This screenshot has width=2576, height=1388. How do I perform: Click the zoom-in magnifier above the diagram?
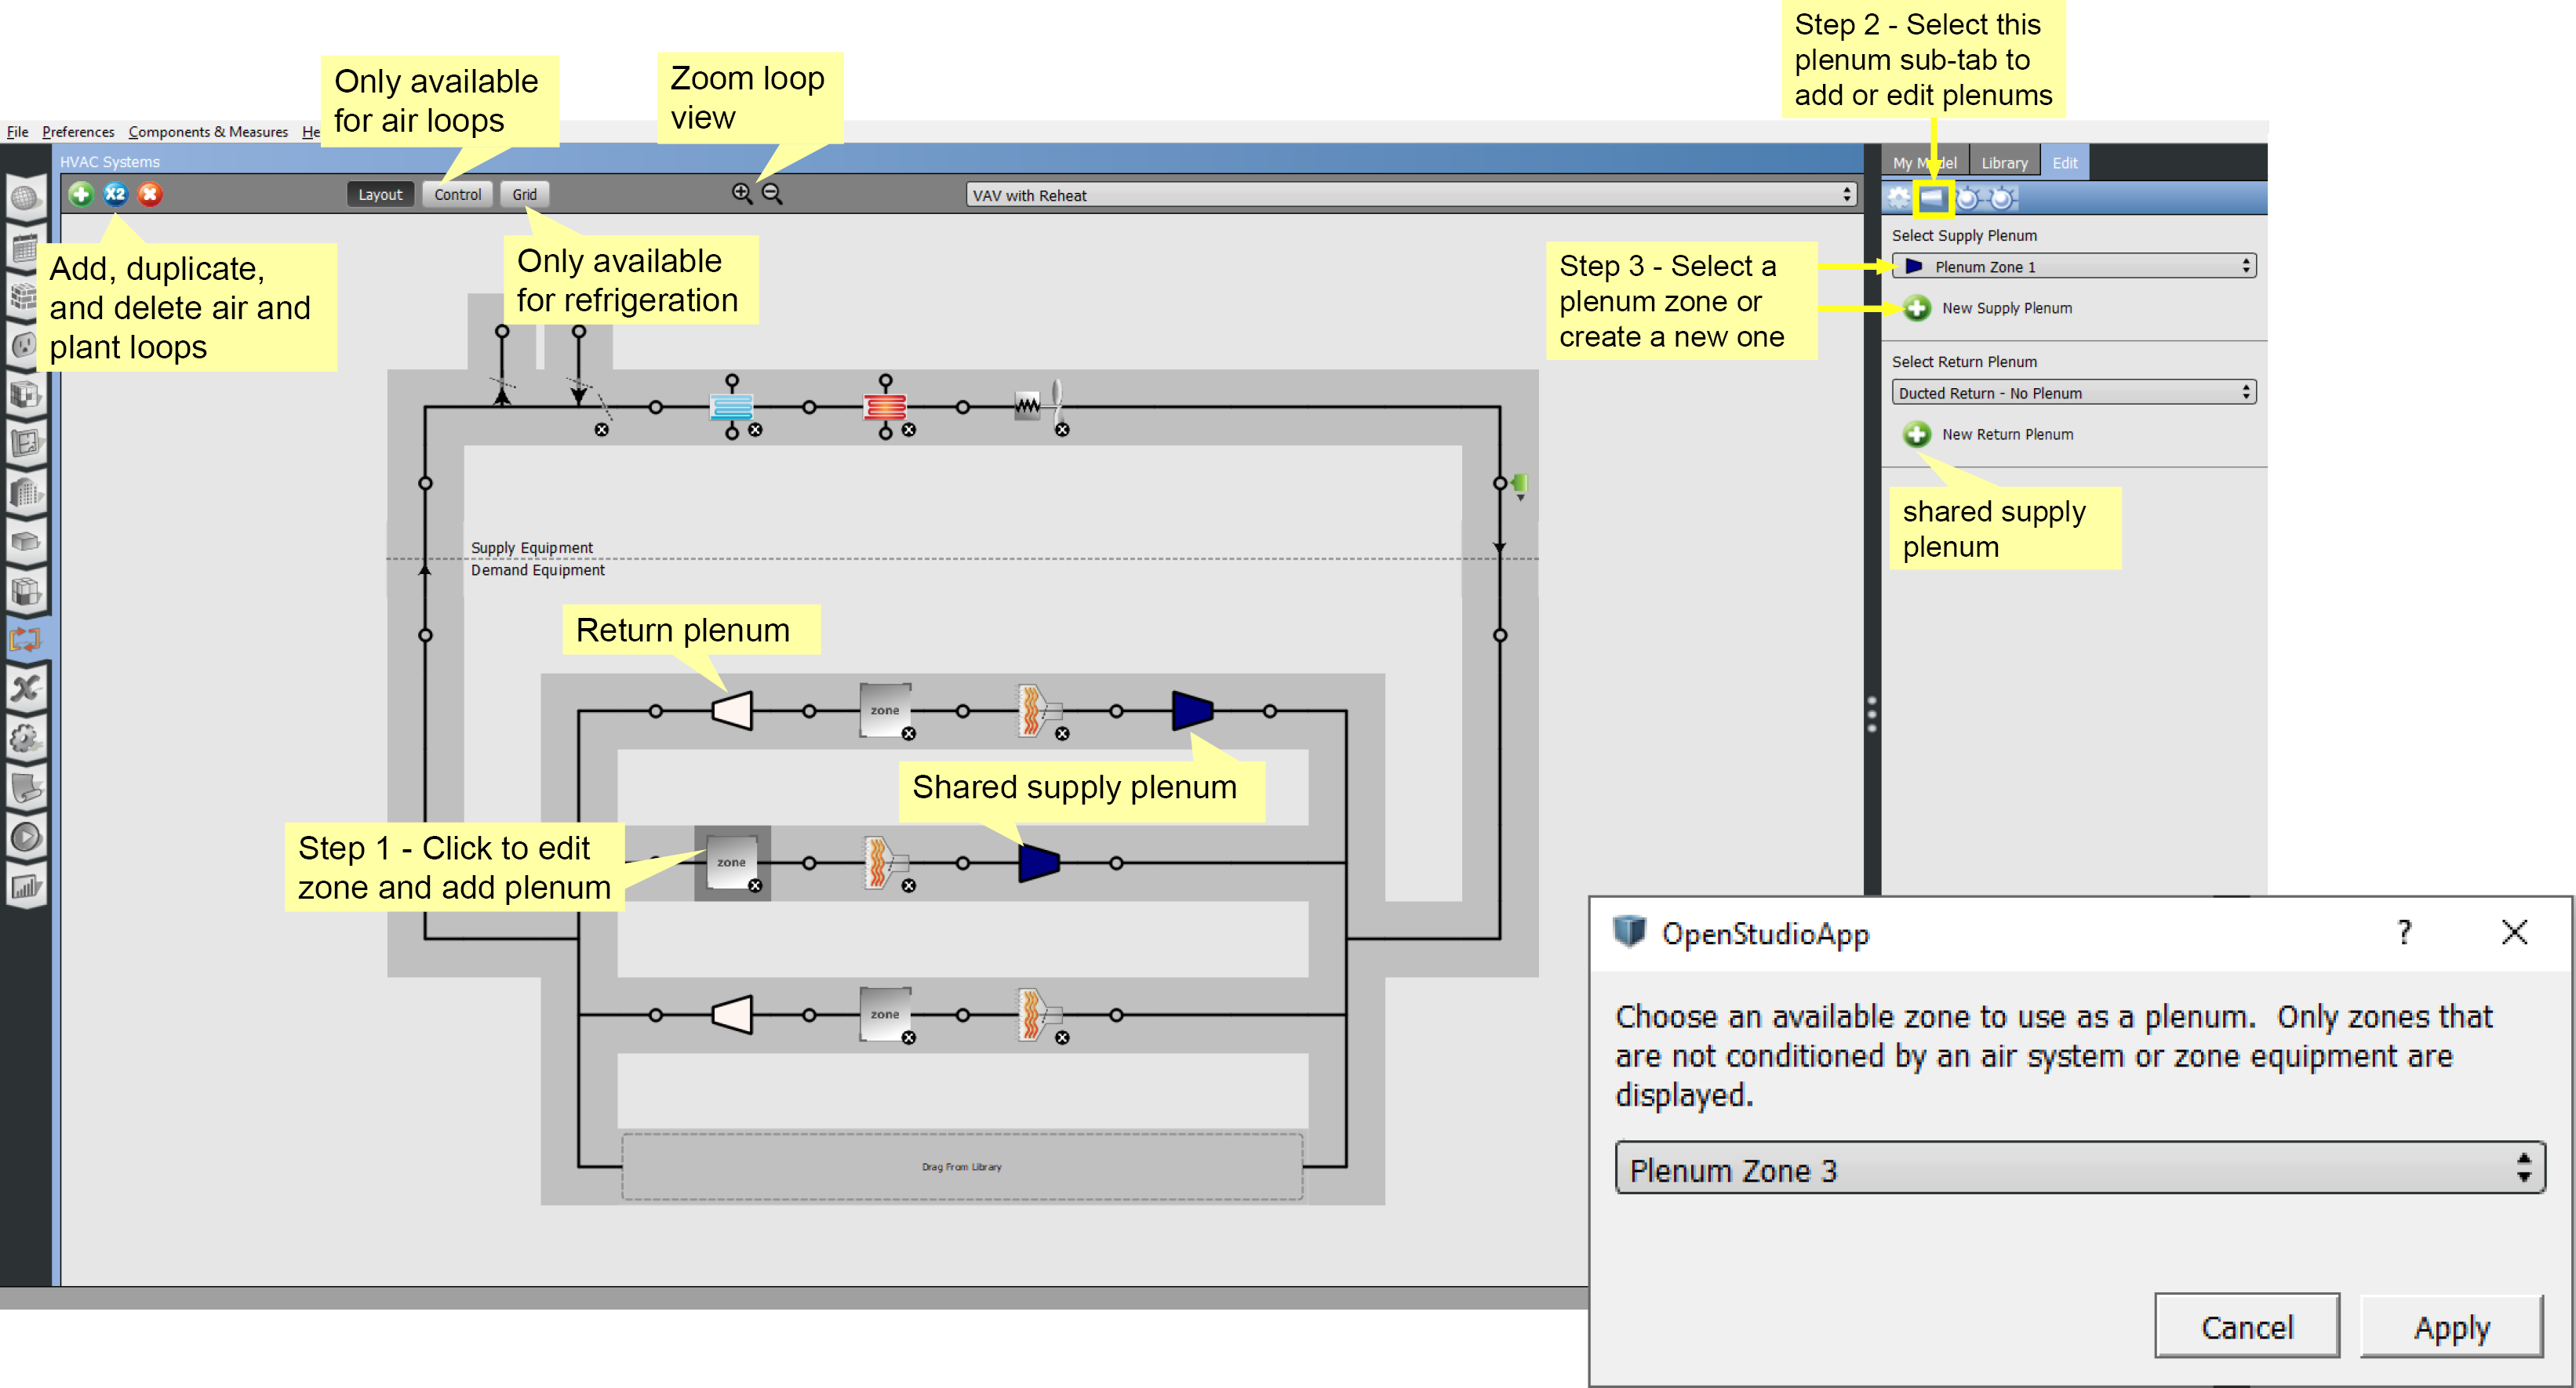[x=741, y=193]
